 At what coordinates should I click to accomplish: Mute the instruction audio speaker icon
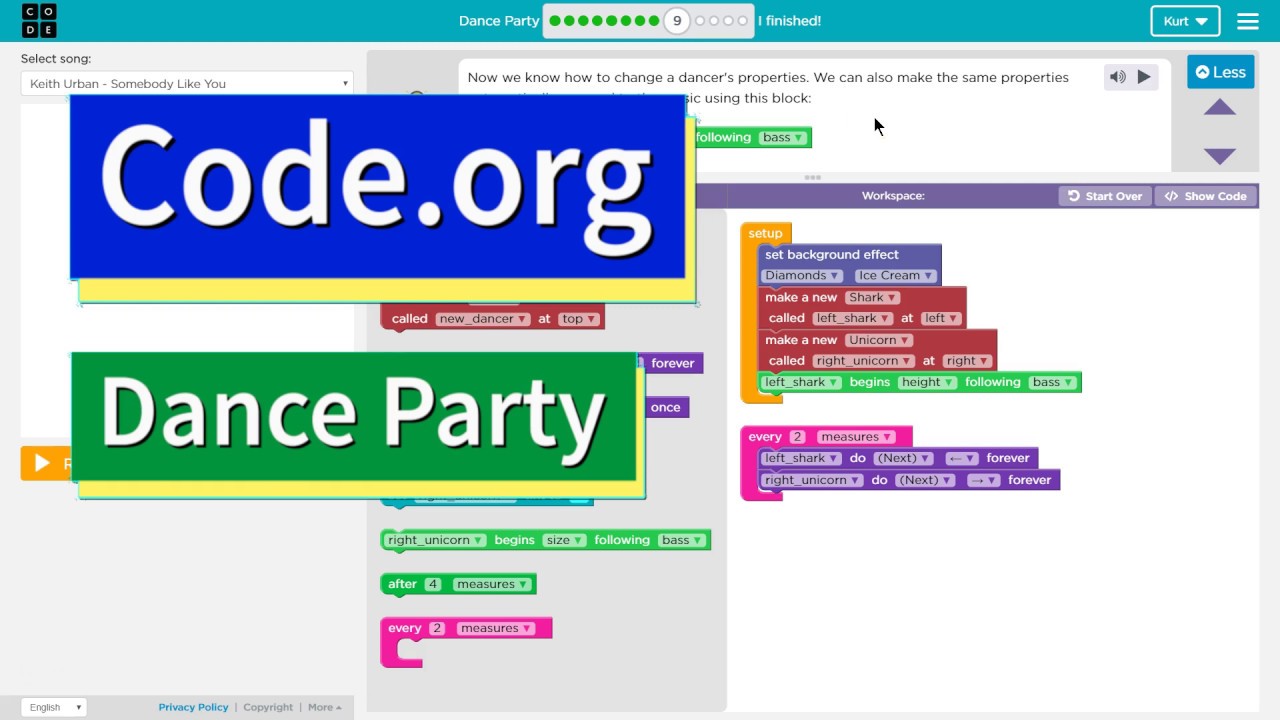click(1118, 77)
